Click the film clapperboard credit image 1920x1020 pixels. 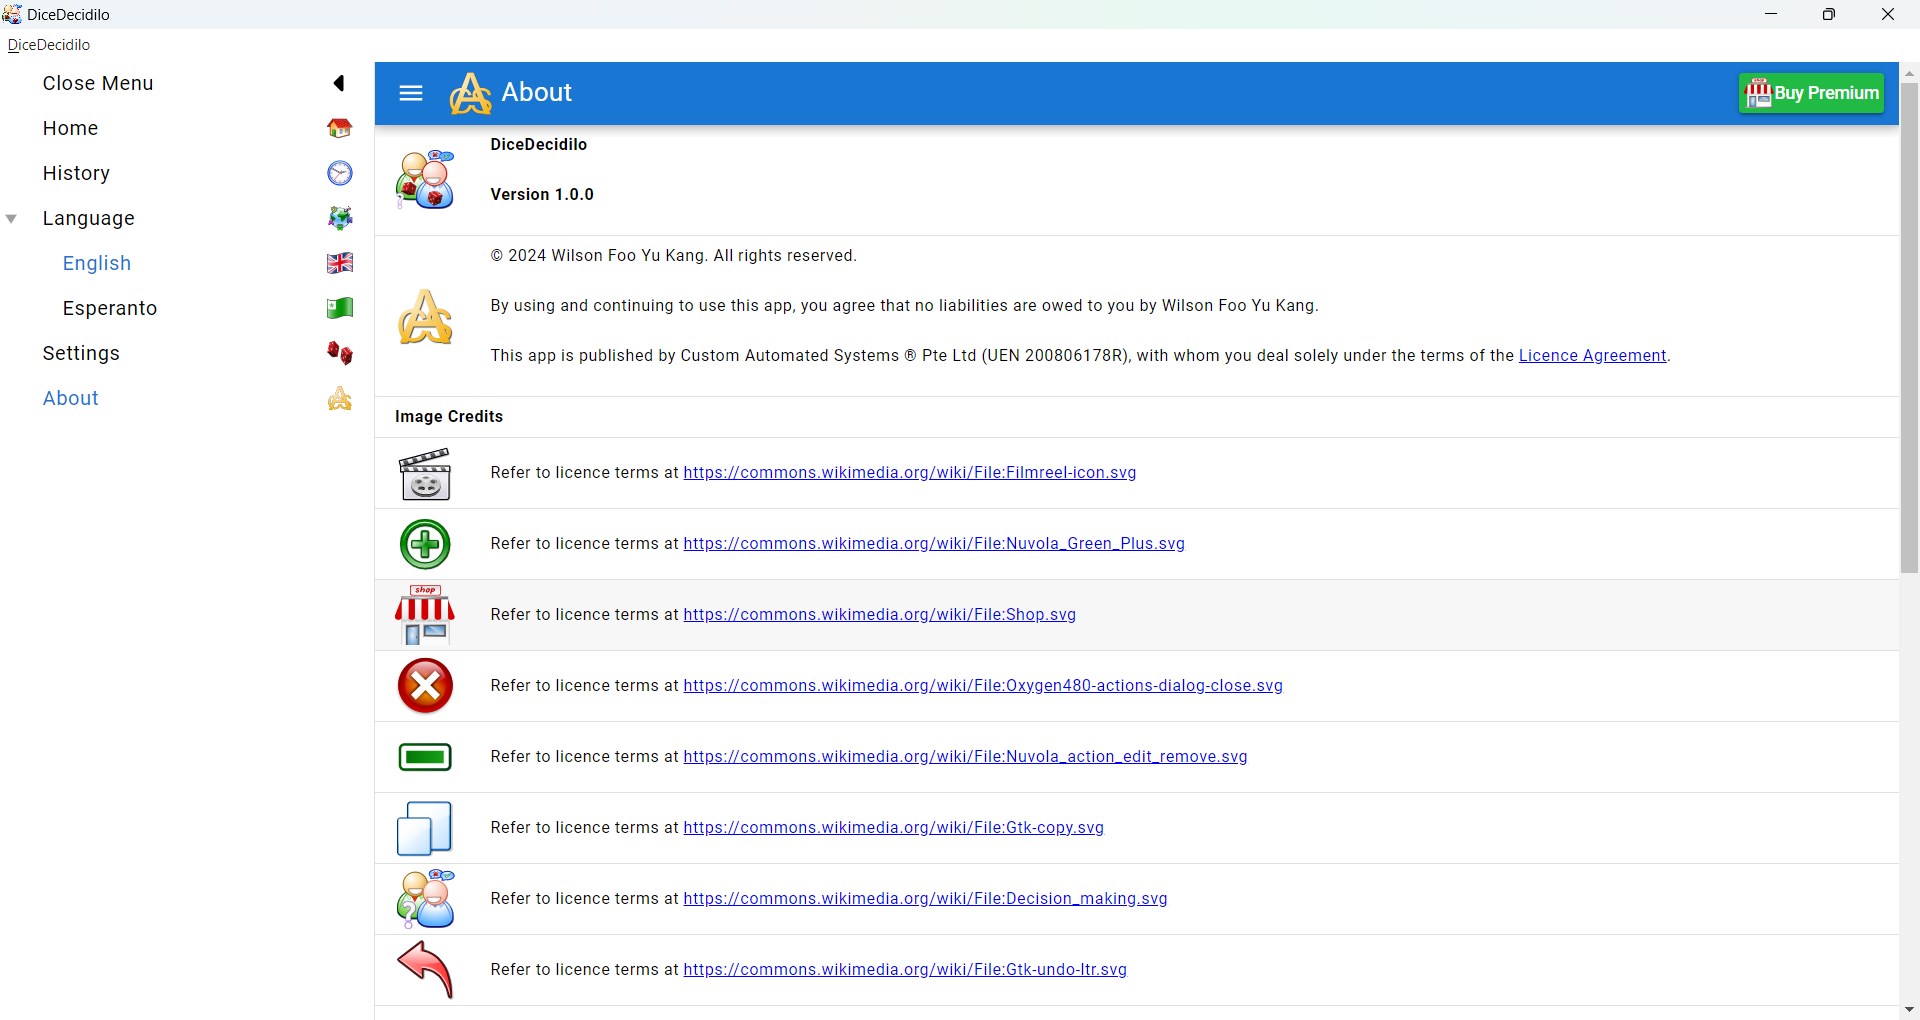coord(425,474)
